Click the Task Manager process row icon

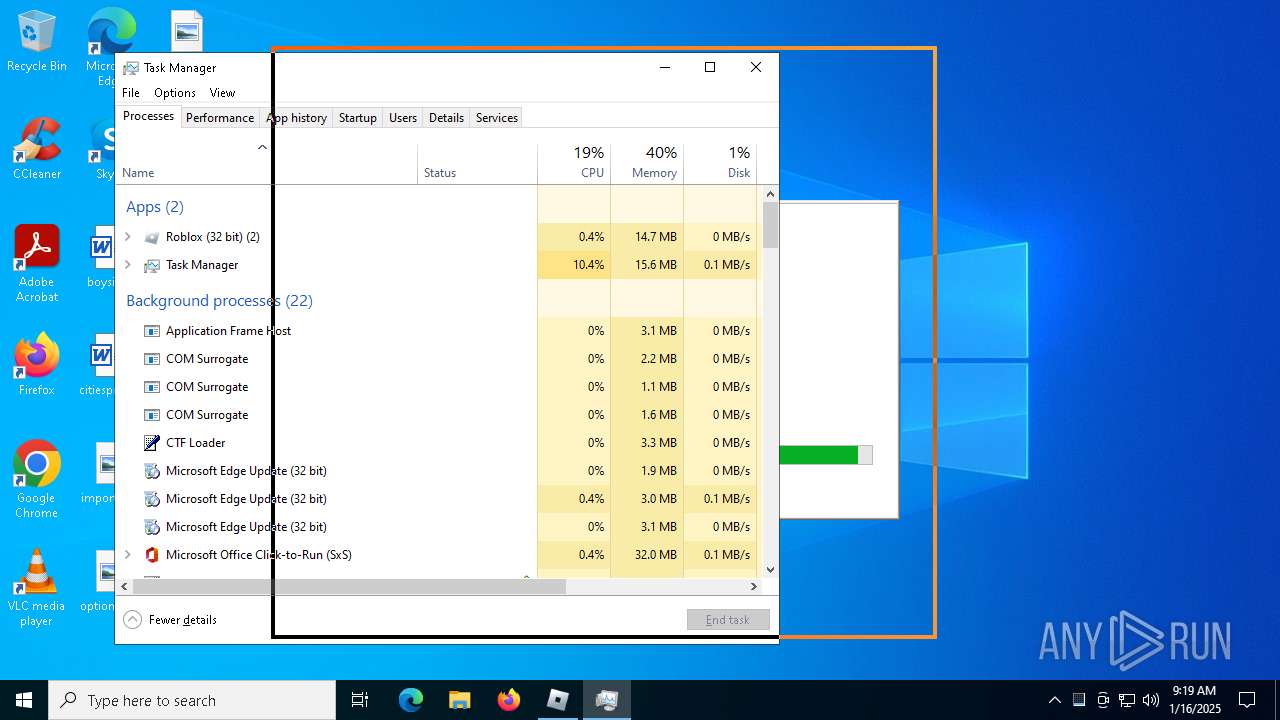point(152,265)
